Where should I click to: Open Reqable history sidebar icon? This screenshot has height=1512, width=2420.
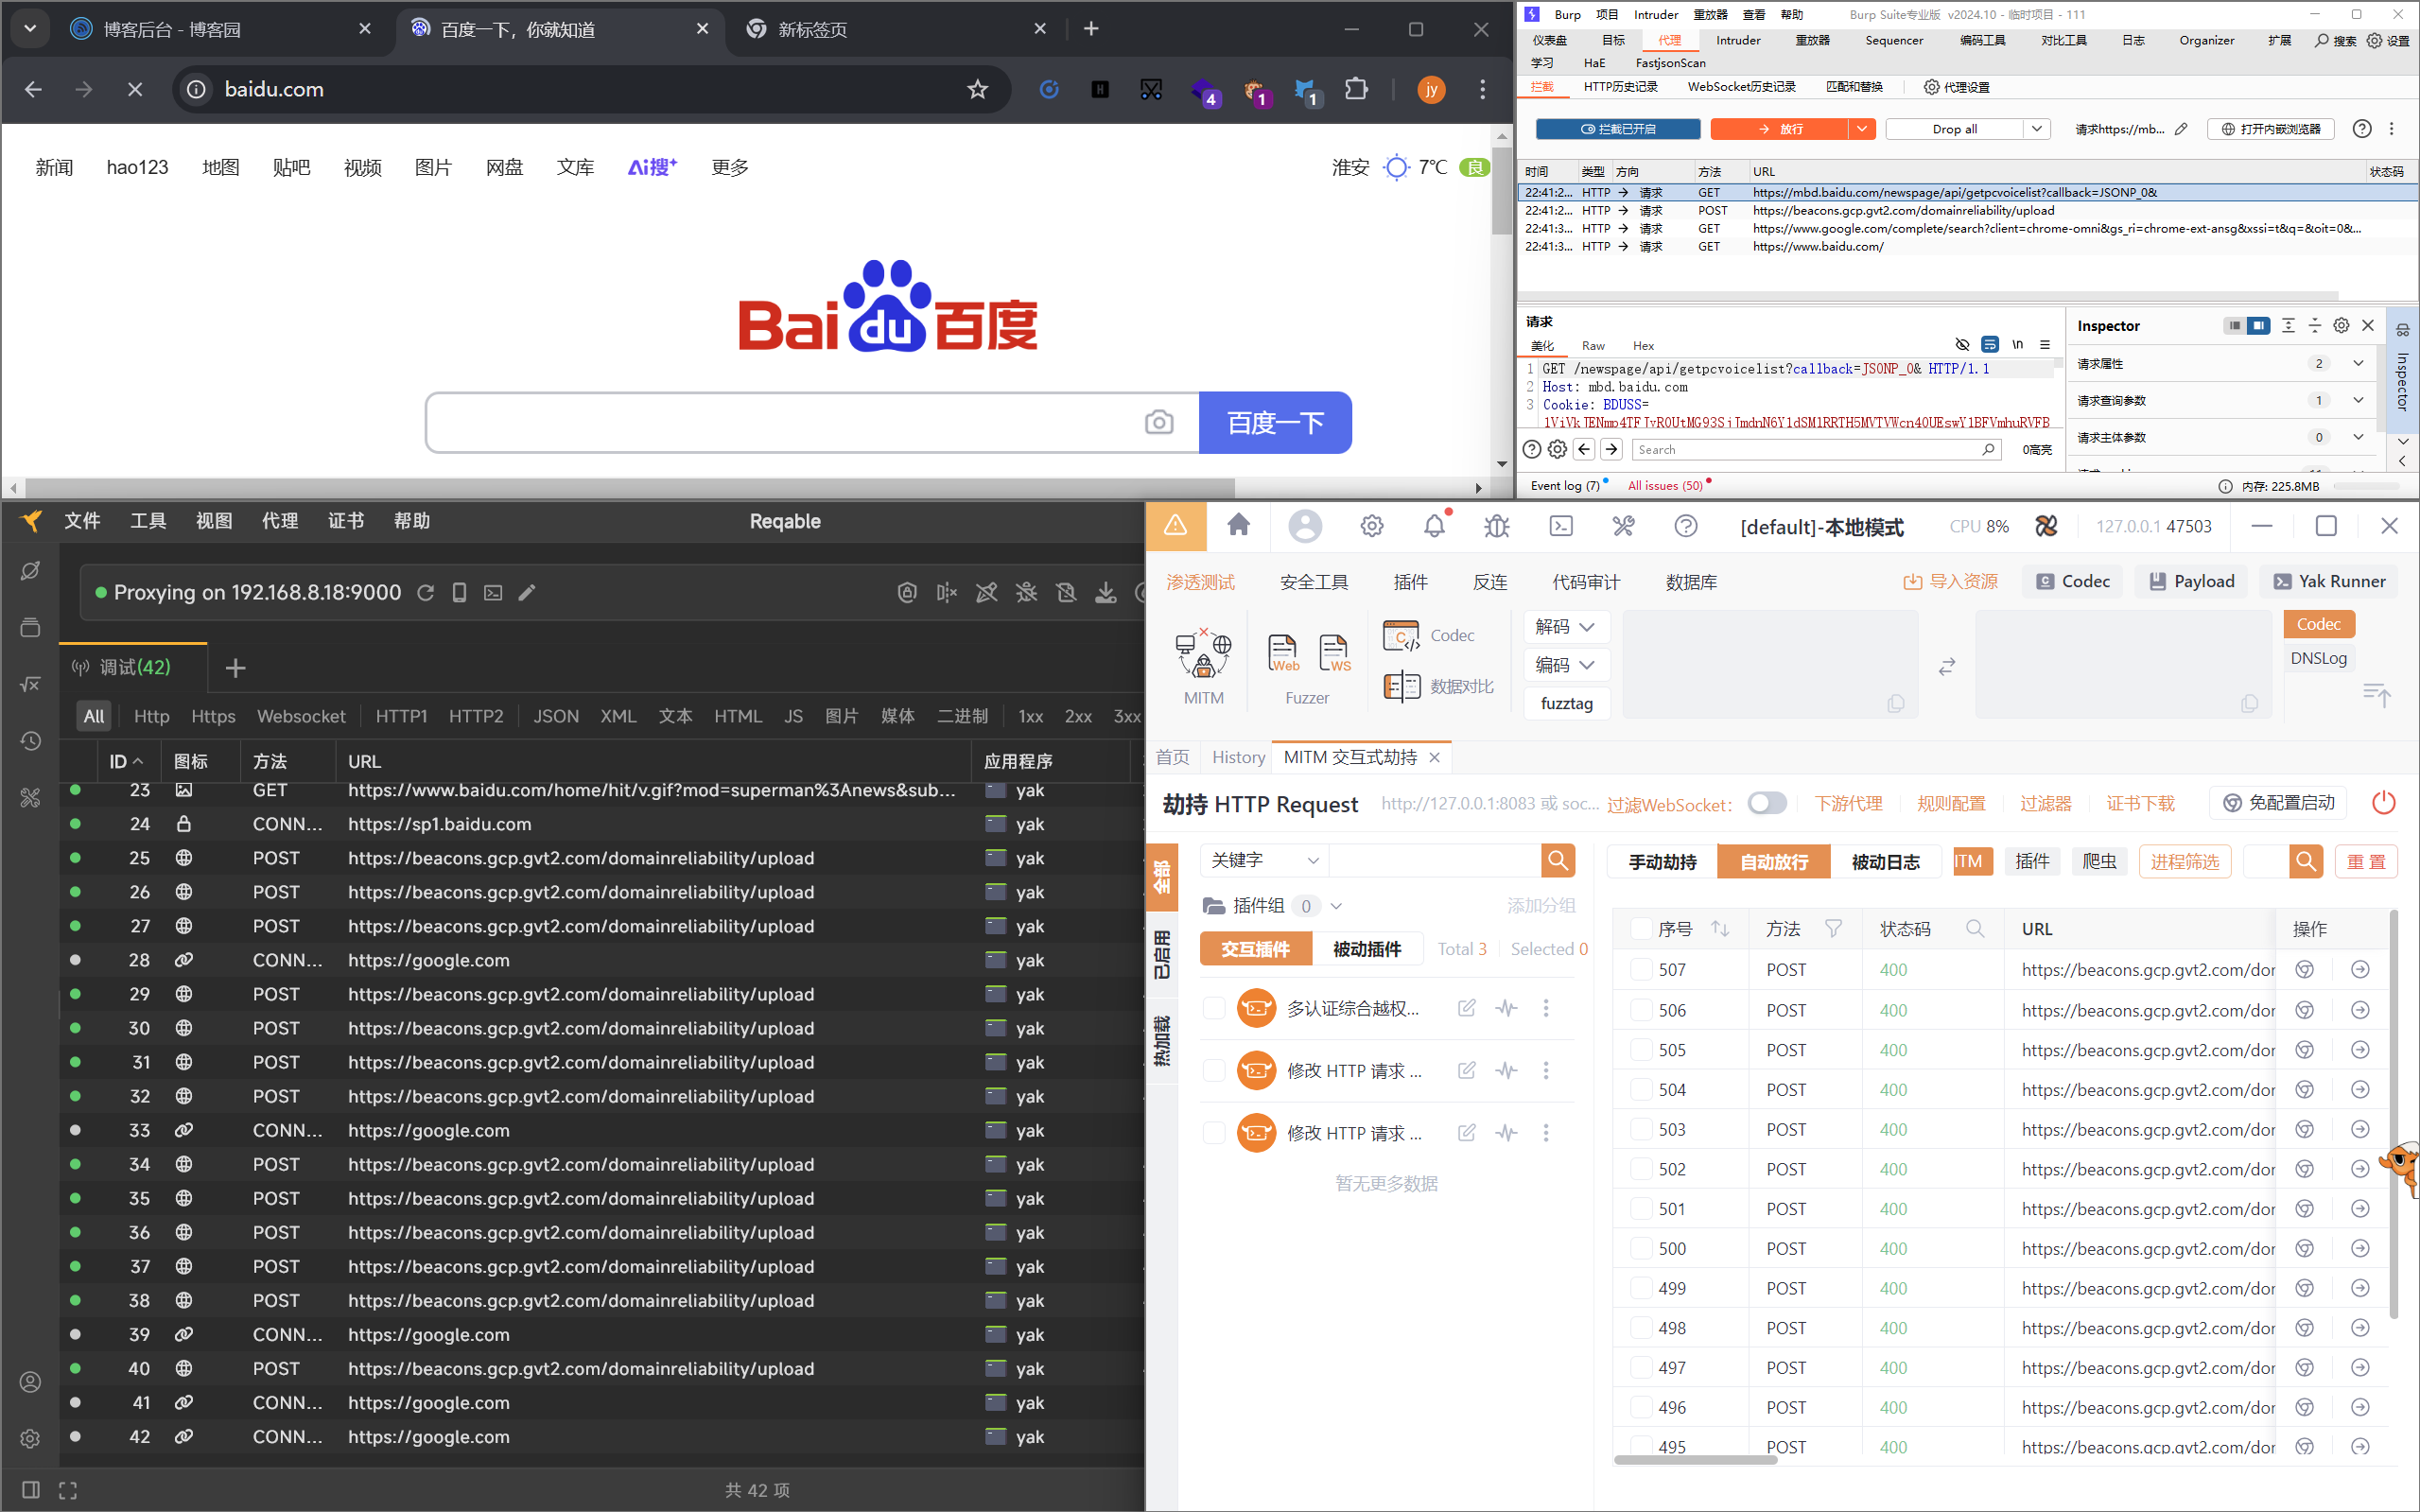[30, 741]
